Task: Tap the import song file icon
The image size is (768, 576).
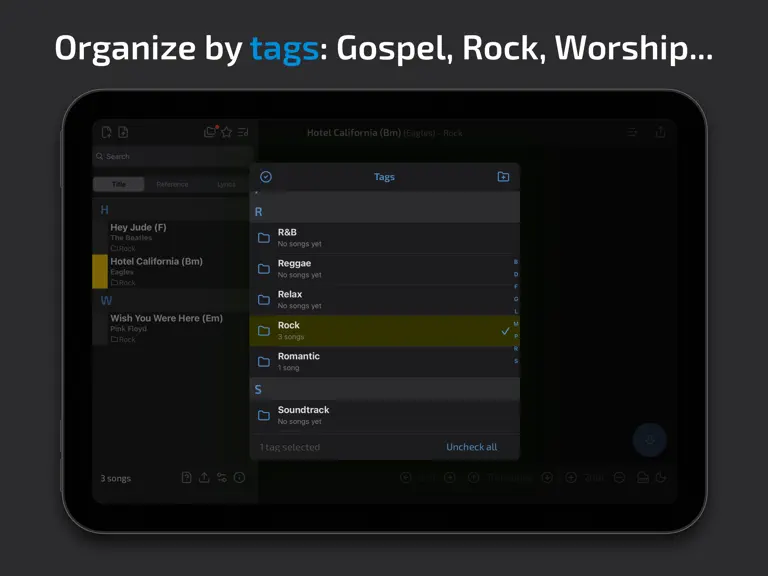Action: pyautogui.click(x=123, y=132)
